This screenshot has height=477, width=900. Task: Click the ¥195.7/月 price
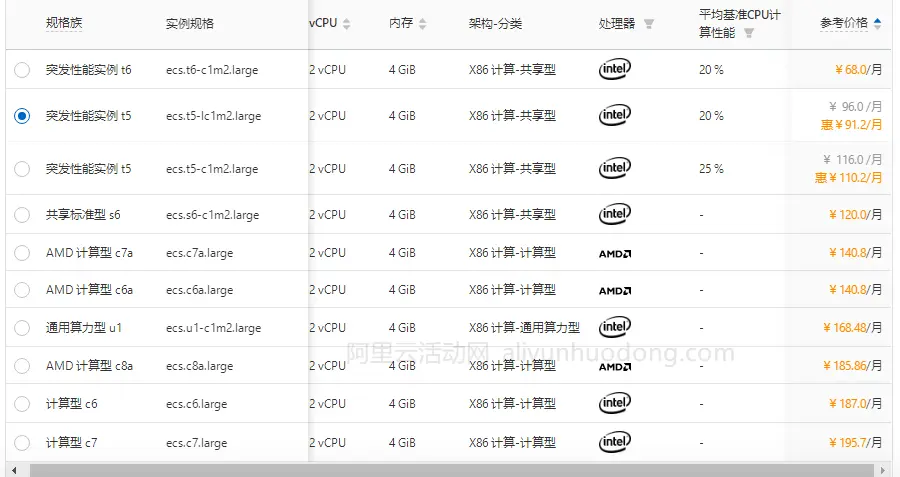click(x=855, y=442)
